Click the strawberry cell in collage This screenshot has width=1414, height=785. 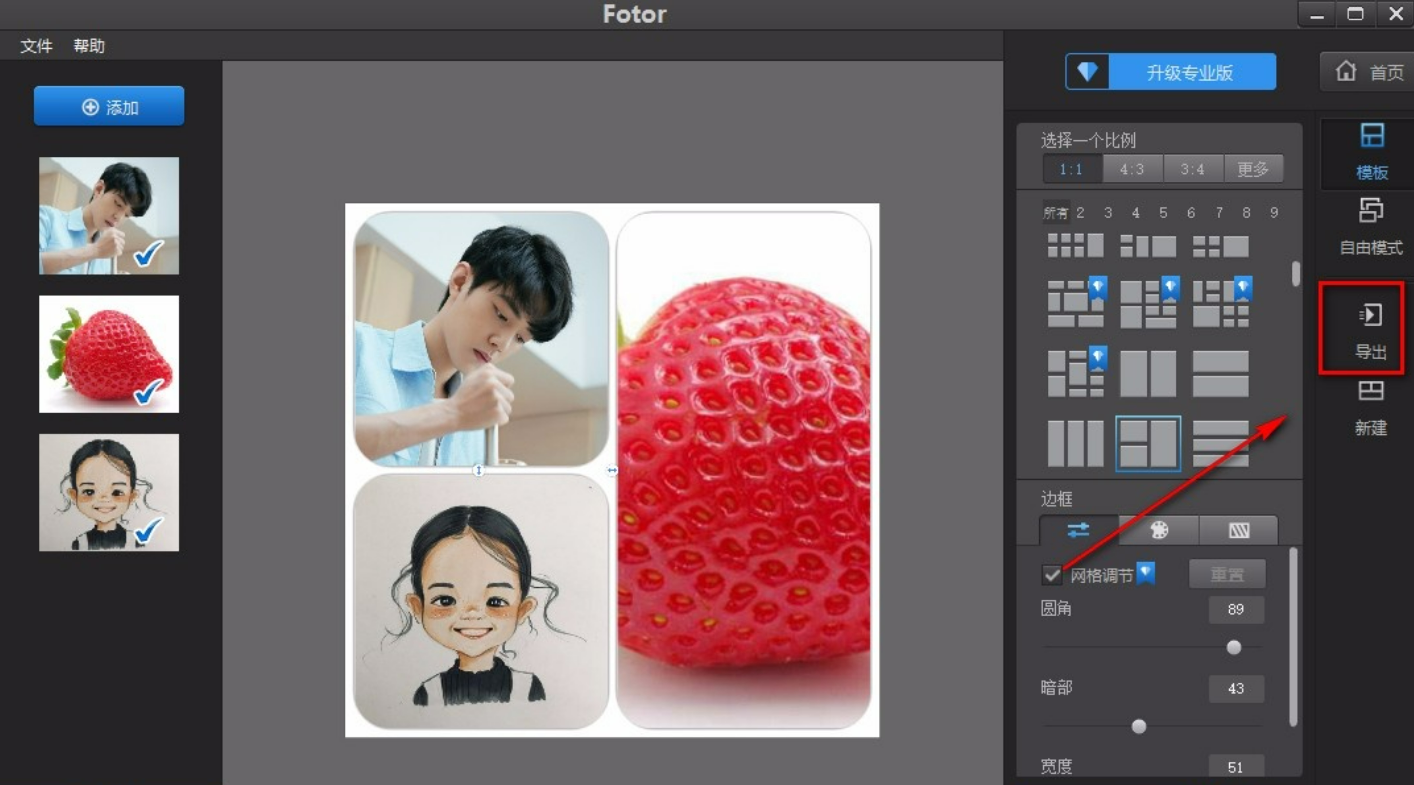(x=744, y=470)
